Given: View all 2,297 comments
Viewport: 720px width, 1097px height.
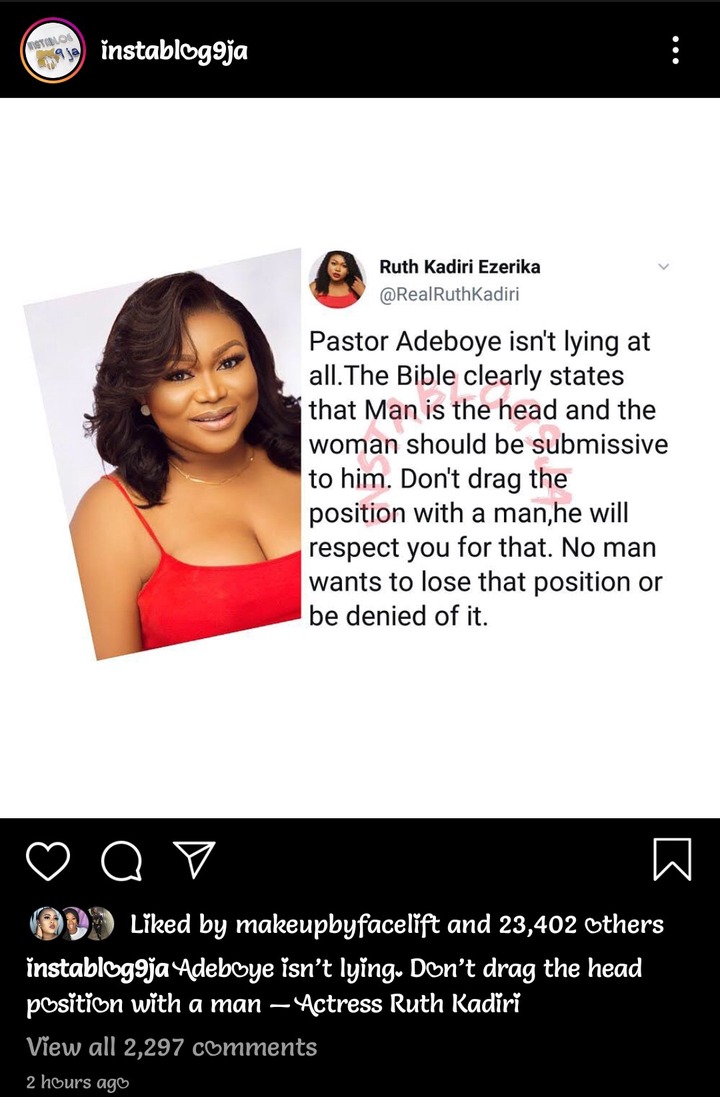Looking at the screenshot, I should click(x=171, y=1047).
